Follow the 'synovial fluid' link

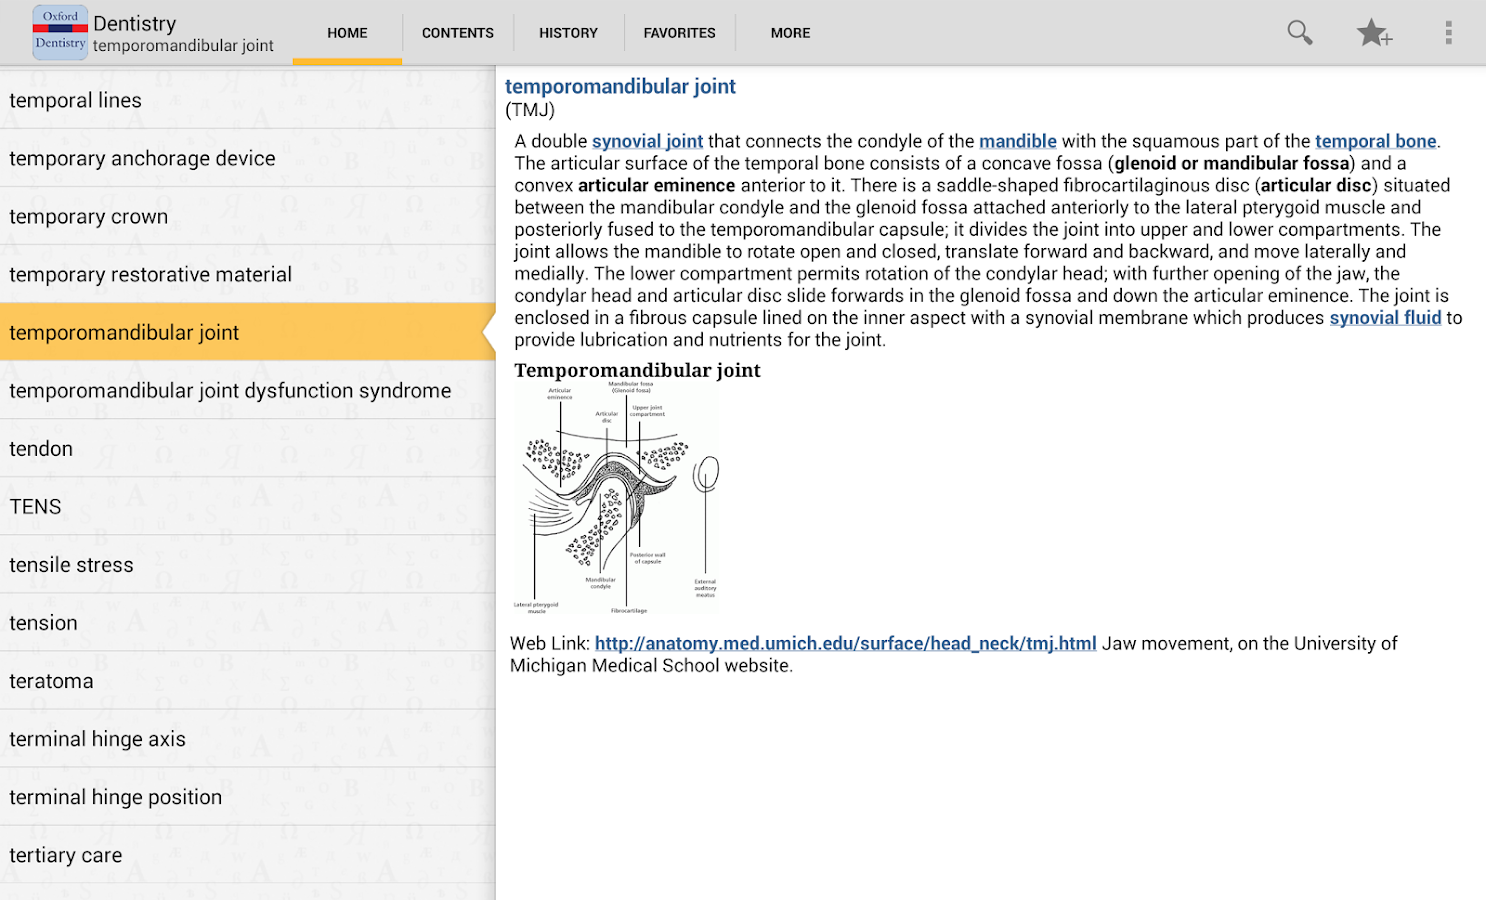coord(1385,318)
